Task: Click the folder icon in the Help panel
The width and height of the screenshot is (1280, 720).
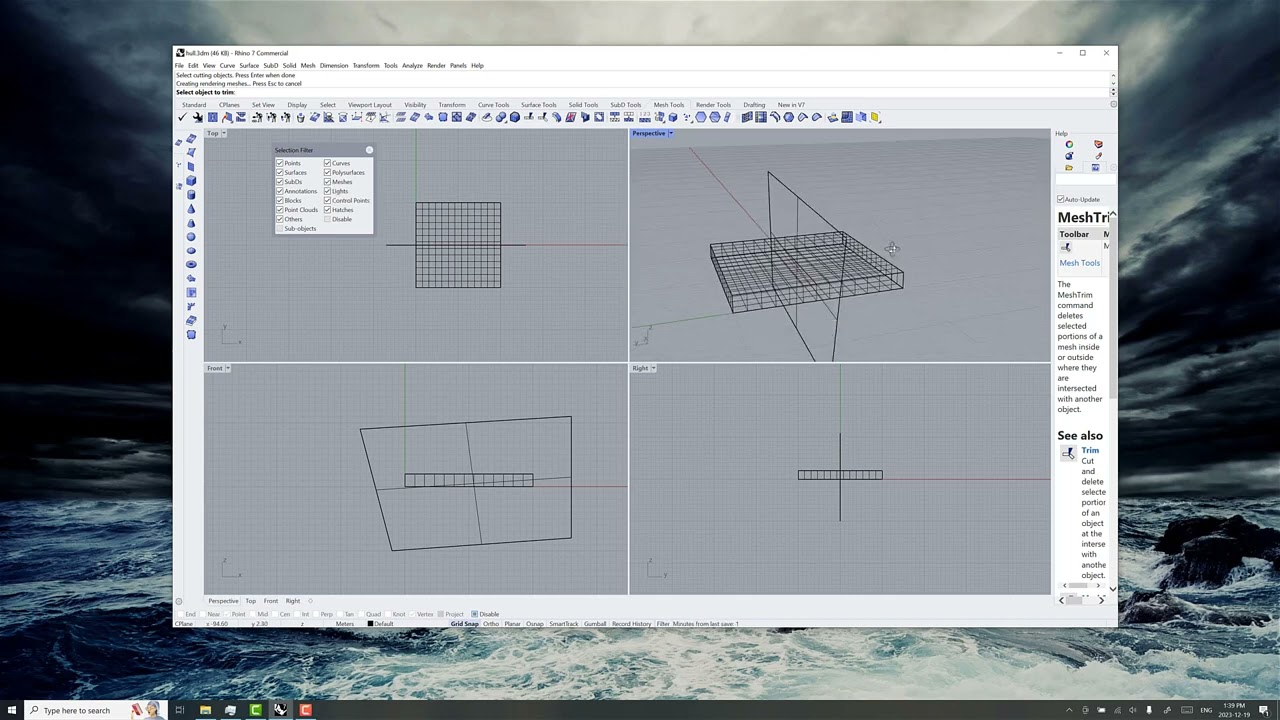Action: 1069,167
